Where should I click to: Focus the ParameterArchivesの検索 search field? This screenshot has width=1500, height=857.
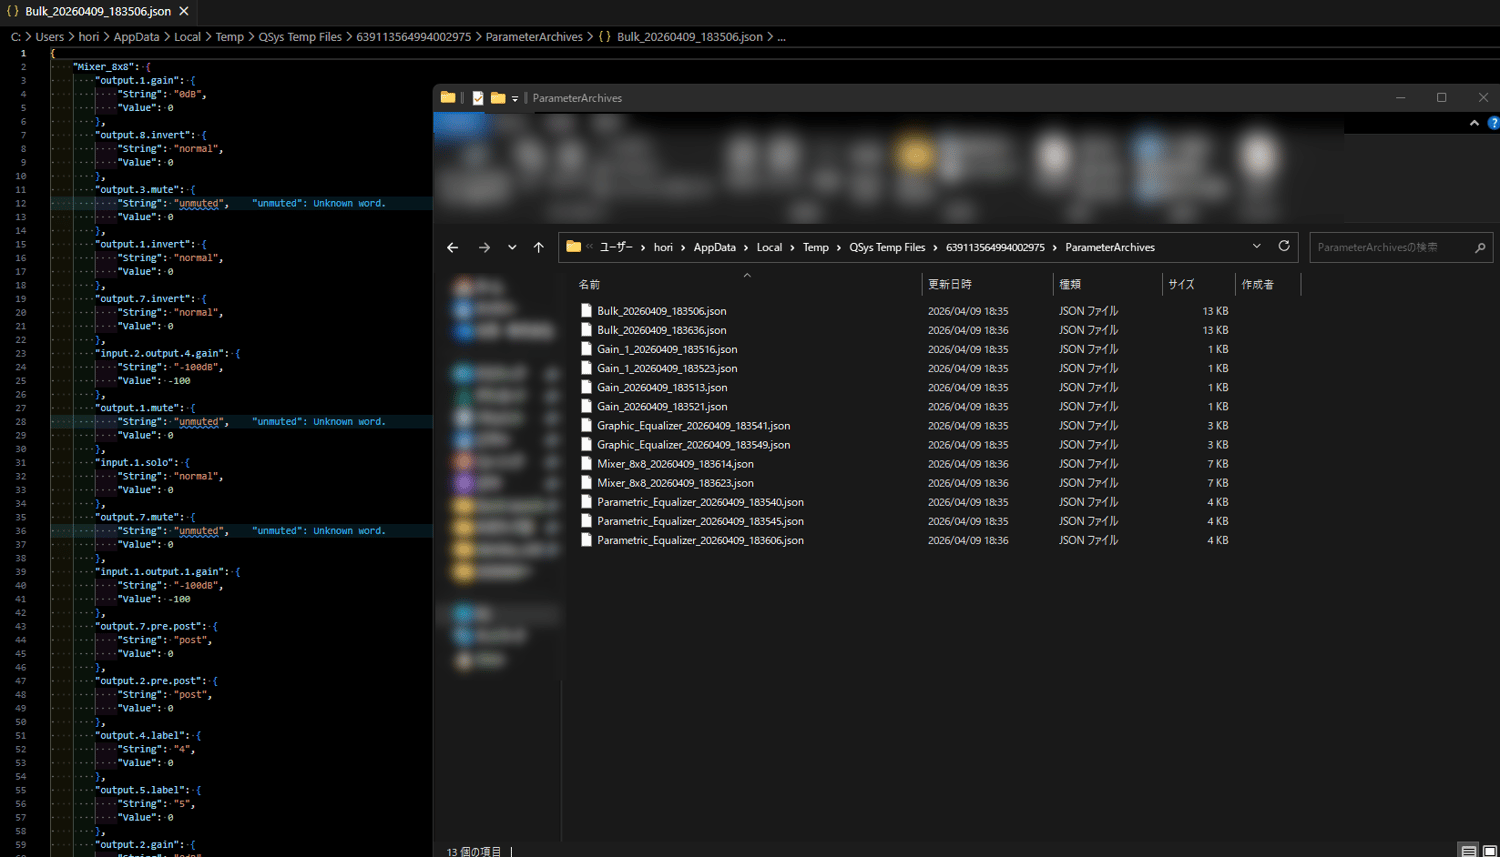click(x=1392, y=247)
